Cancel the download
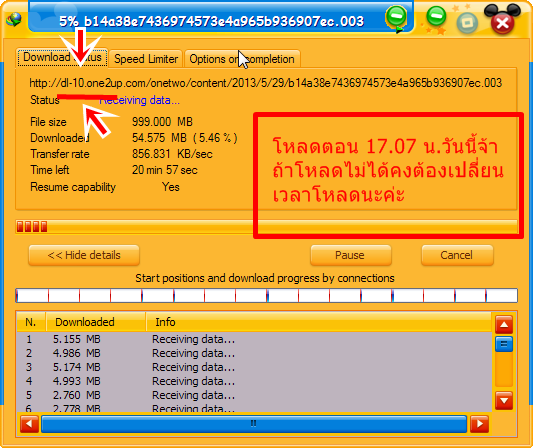Image resolution: width=533 pixels, height=448 pixels. (457, 255)
